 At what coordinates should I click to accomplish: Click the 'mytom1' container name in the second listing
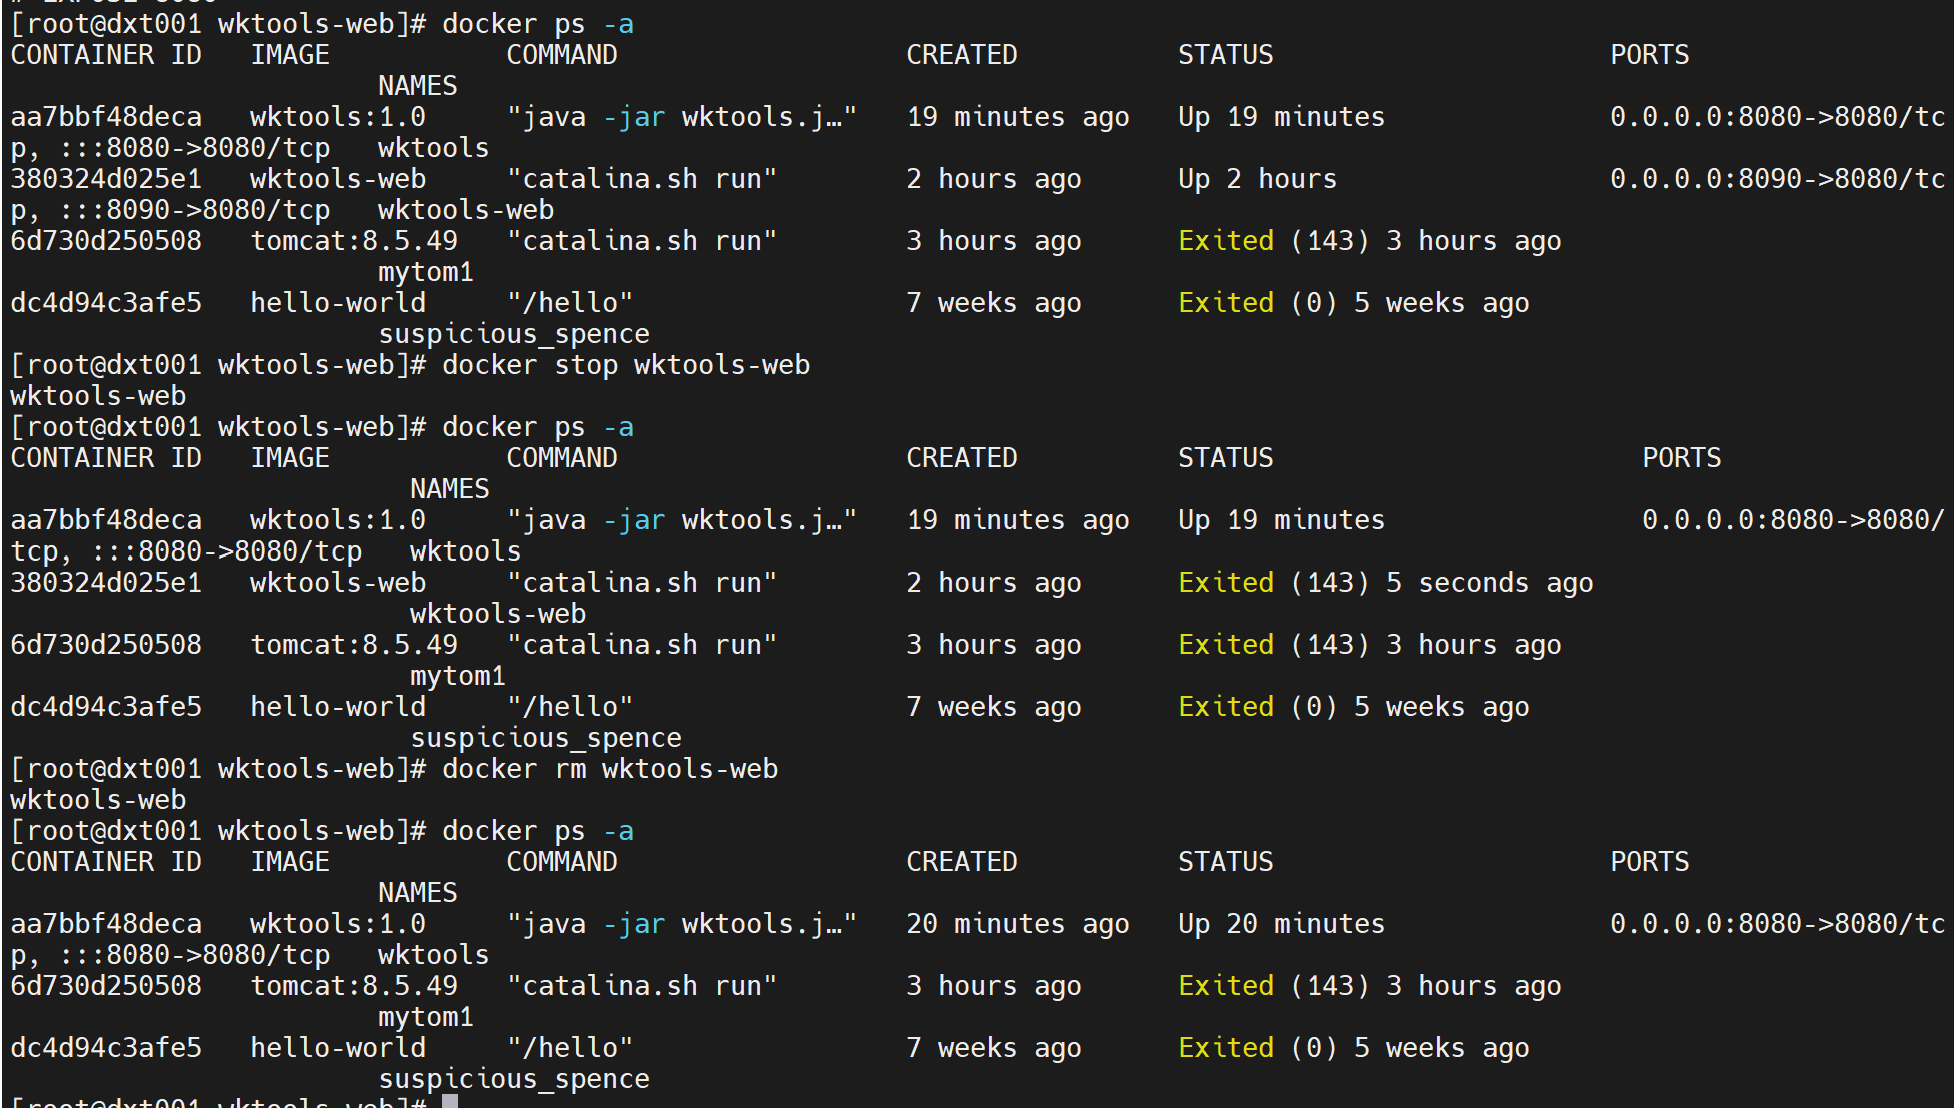point(457,676)
